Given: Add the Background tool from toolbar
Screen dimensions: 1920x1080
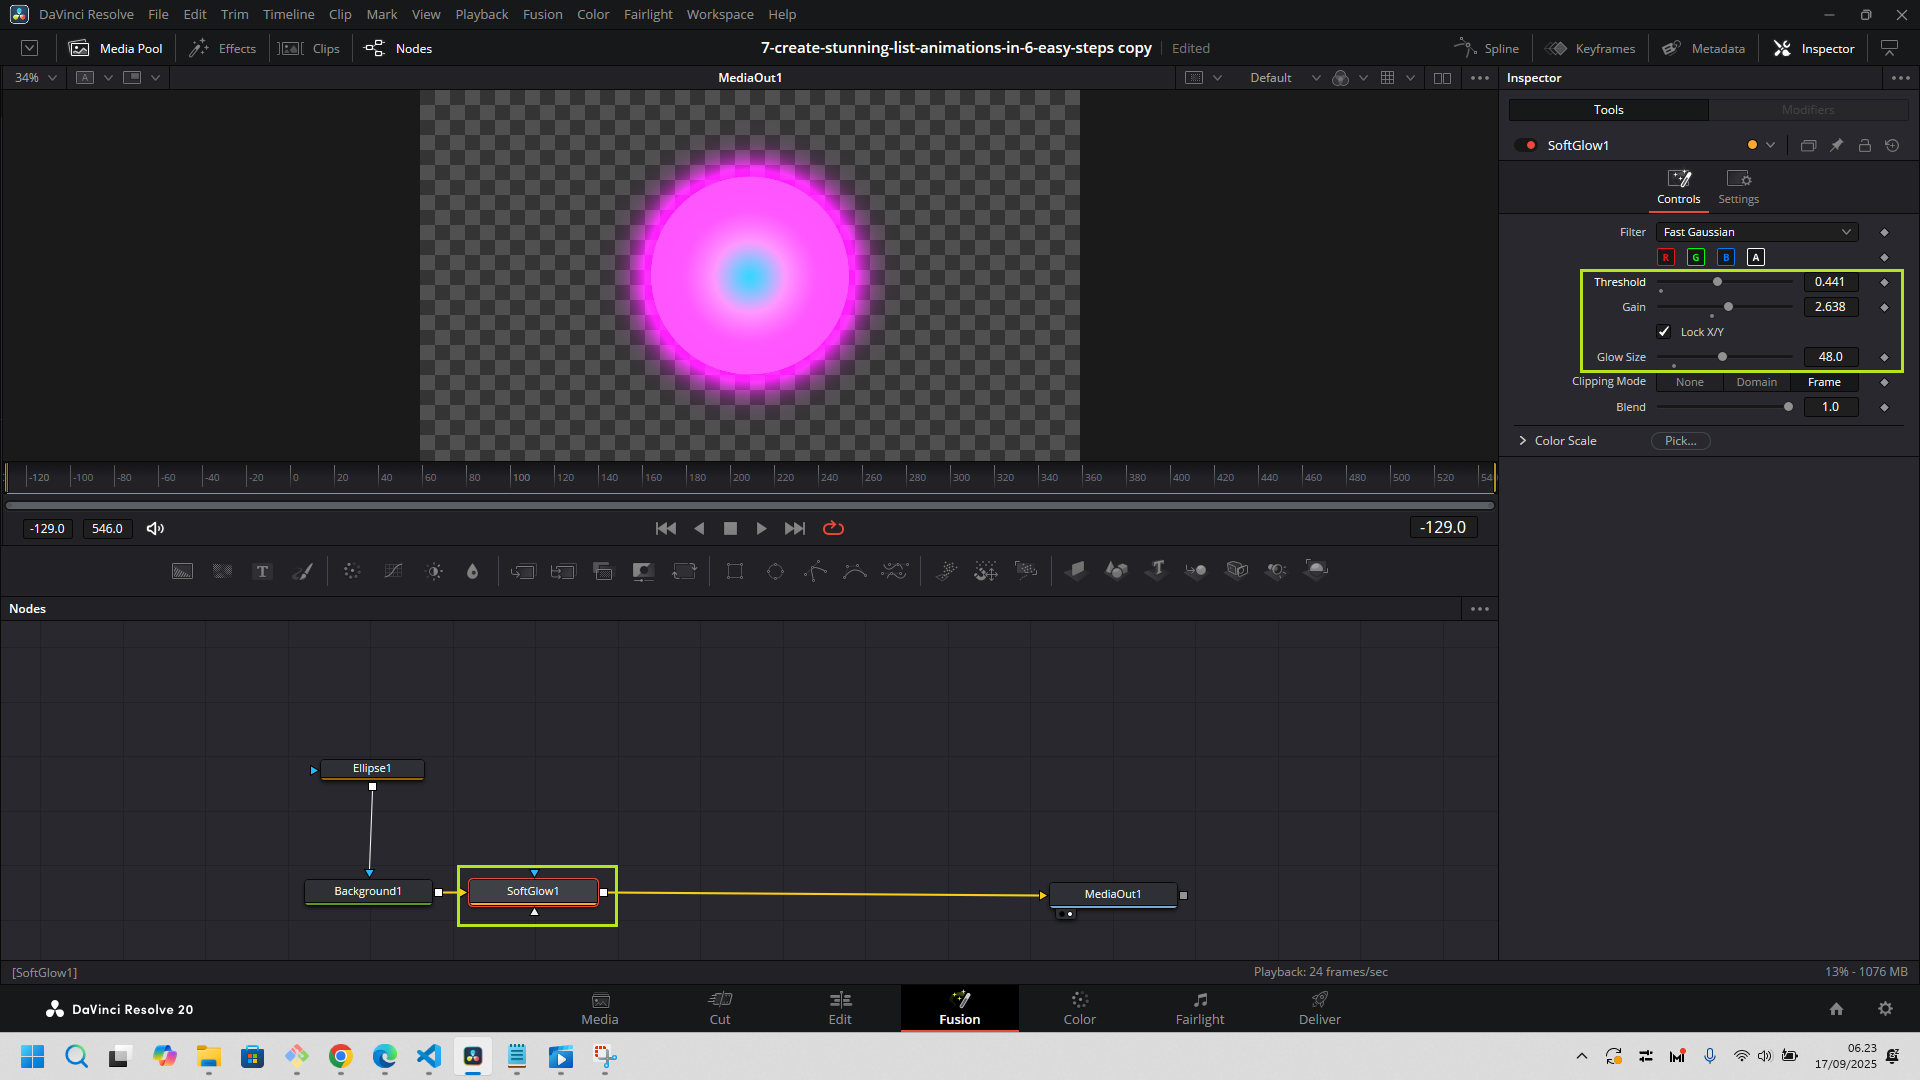Looking at the screenshot, I should click(x=182, y=571).
